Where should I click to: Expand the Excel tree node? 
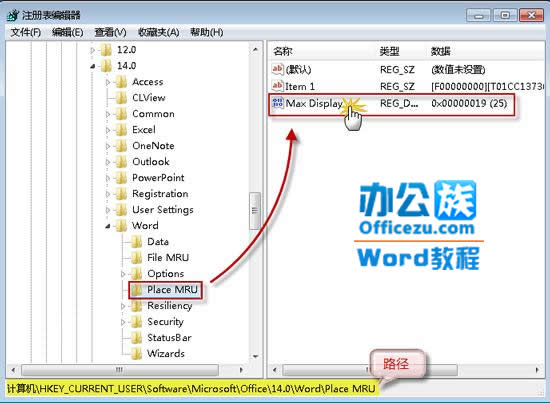point(108,130)
